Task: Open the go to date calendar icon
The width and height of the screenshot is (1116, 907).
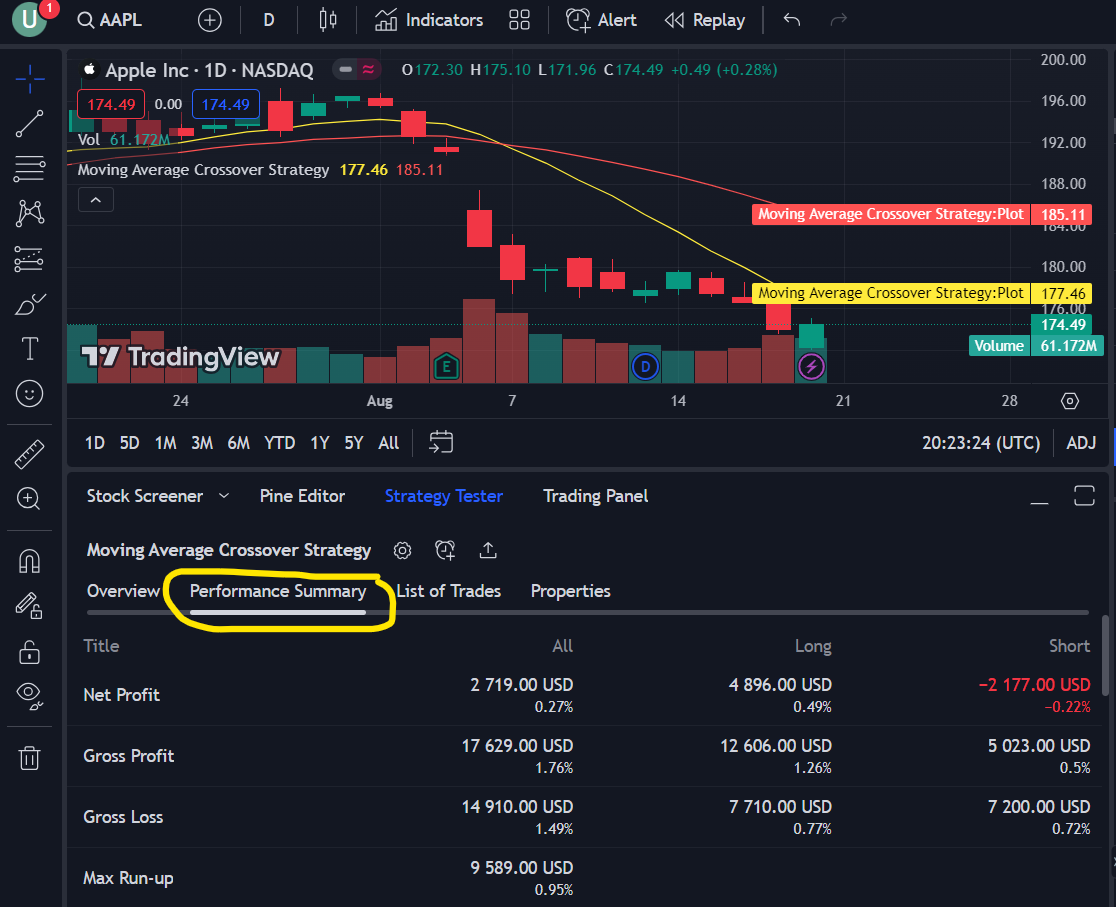Action: 441,442
